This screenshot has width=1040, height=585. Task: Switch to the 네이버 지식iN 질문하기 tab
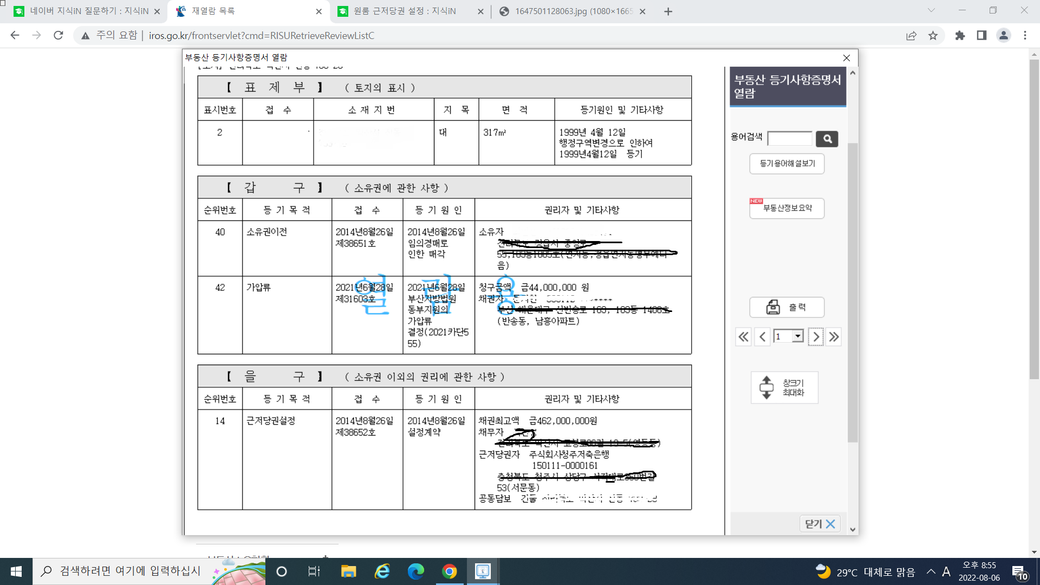86,11
